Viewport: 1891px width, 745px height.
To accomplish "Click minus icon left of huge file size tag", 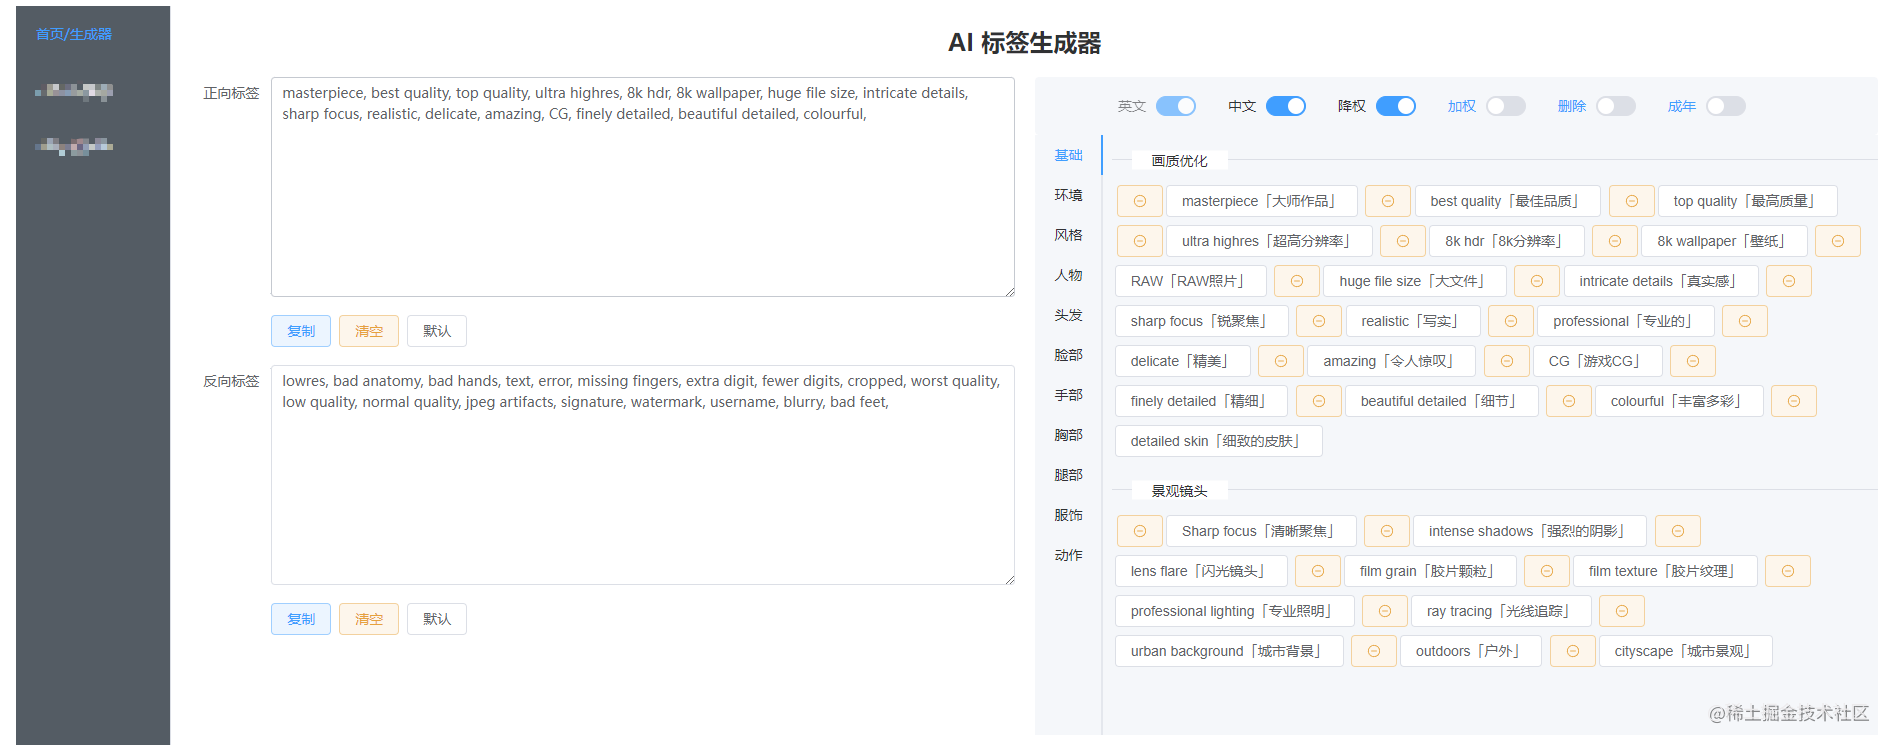I will click(1297, 281).
